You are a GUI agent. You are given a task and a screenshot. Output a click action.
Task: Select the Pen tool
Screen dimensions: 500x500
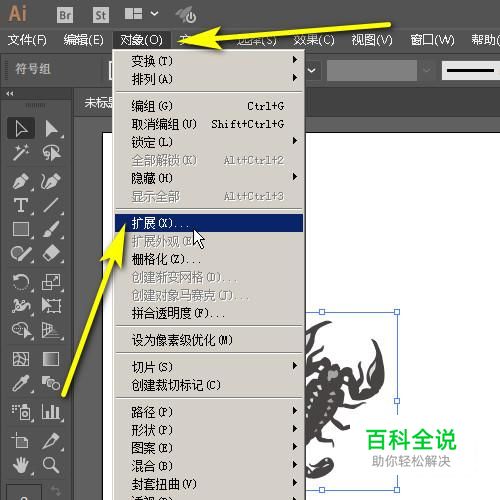click(x=21, y=181)
